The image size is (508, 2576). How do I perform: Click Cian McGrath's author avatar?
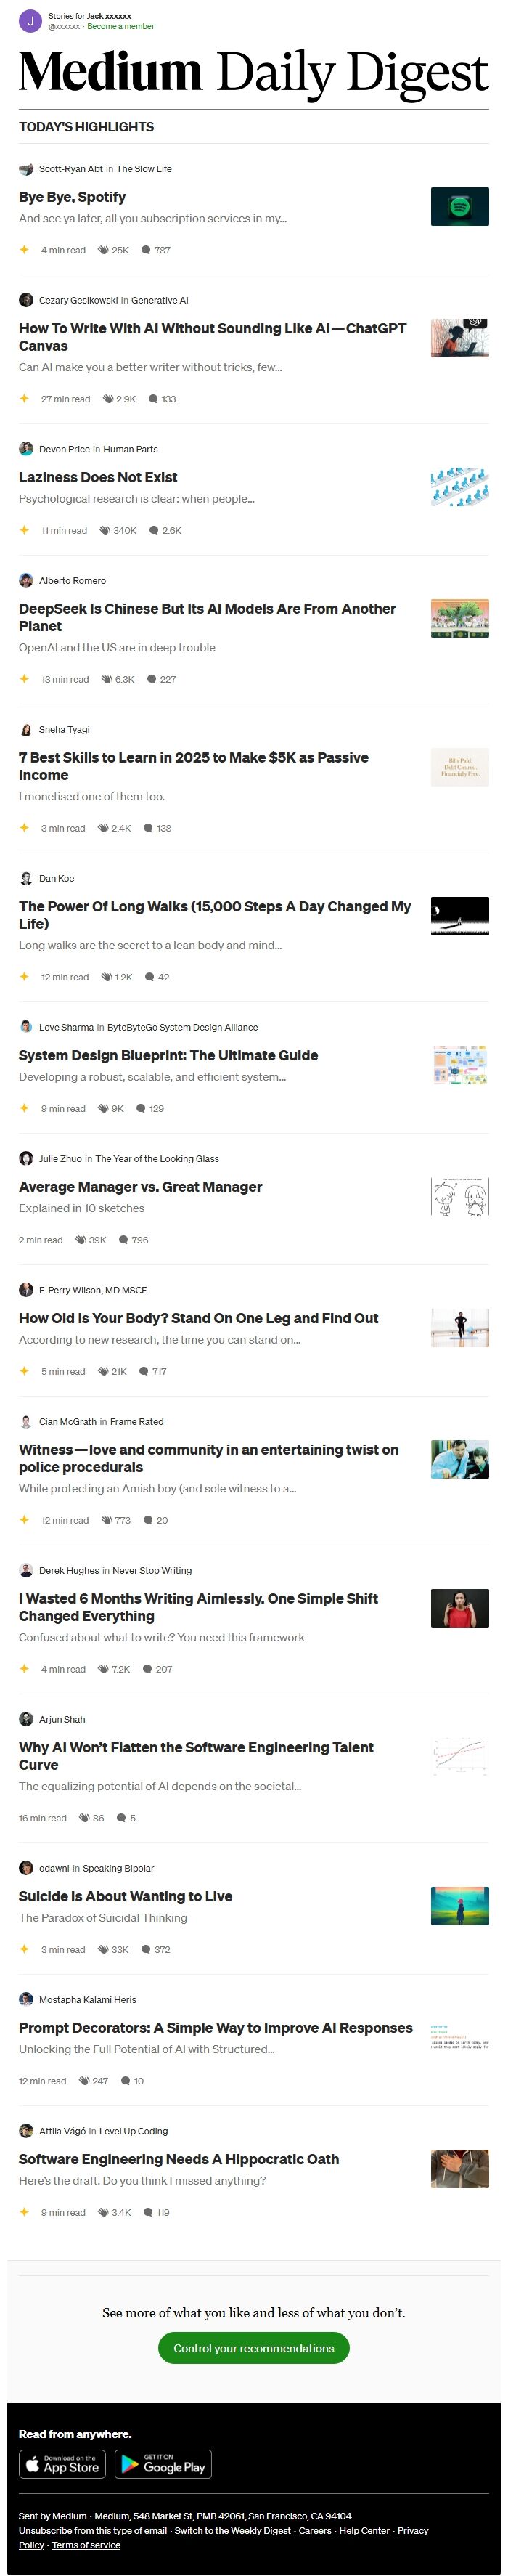[26, 1421]
